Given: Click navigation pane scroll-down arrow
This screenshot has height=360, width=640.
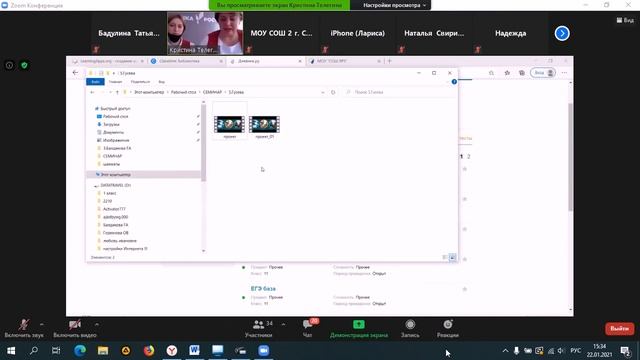Looking at the screenshot, I should point(203,251).
